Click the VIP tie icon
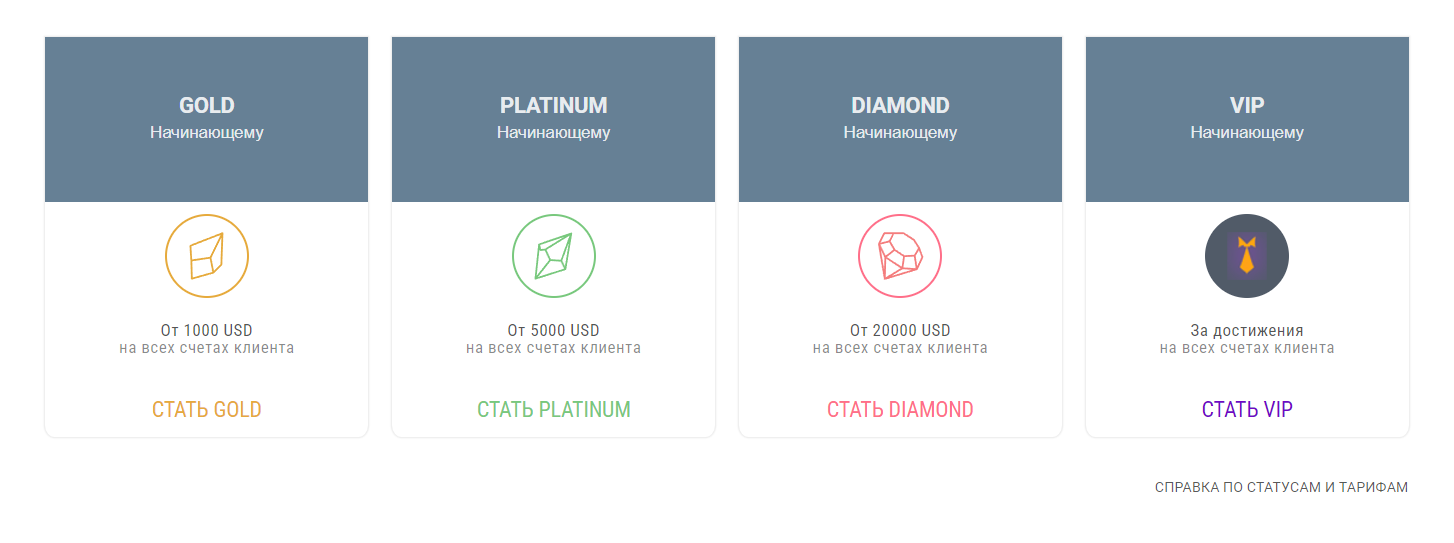The height and width of the screenshot is (543, 1454). (1247, 256)
